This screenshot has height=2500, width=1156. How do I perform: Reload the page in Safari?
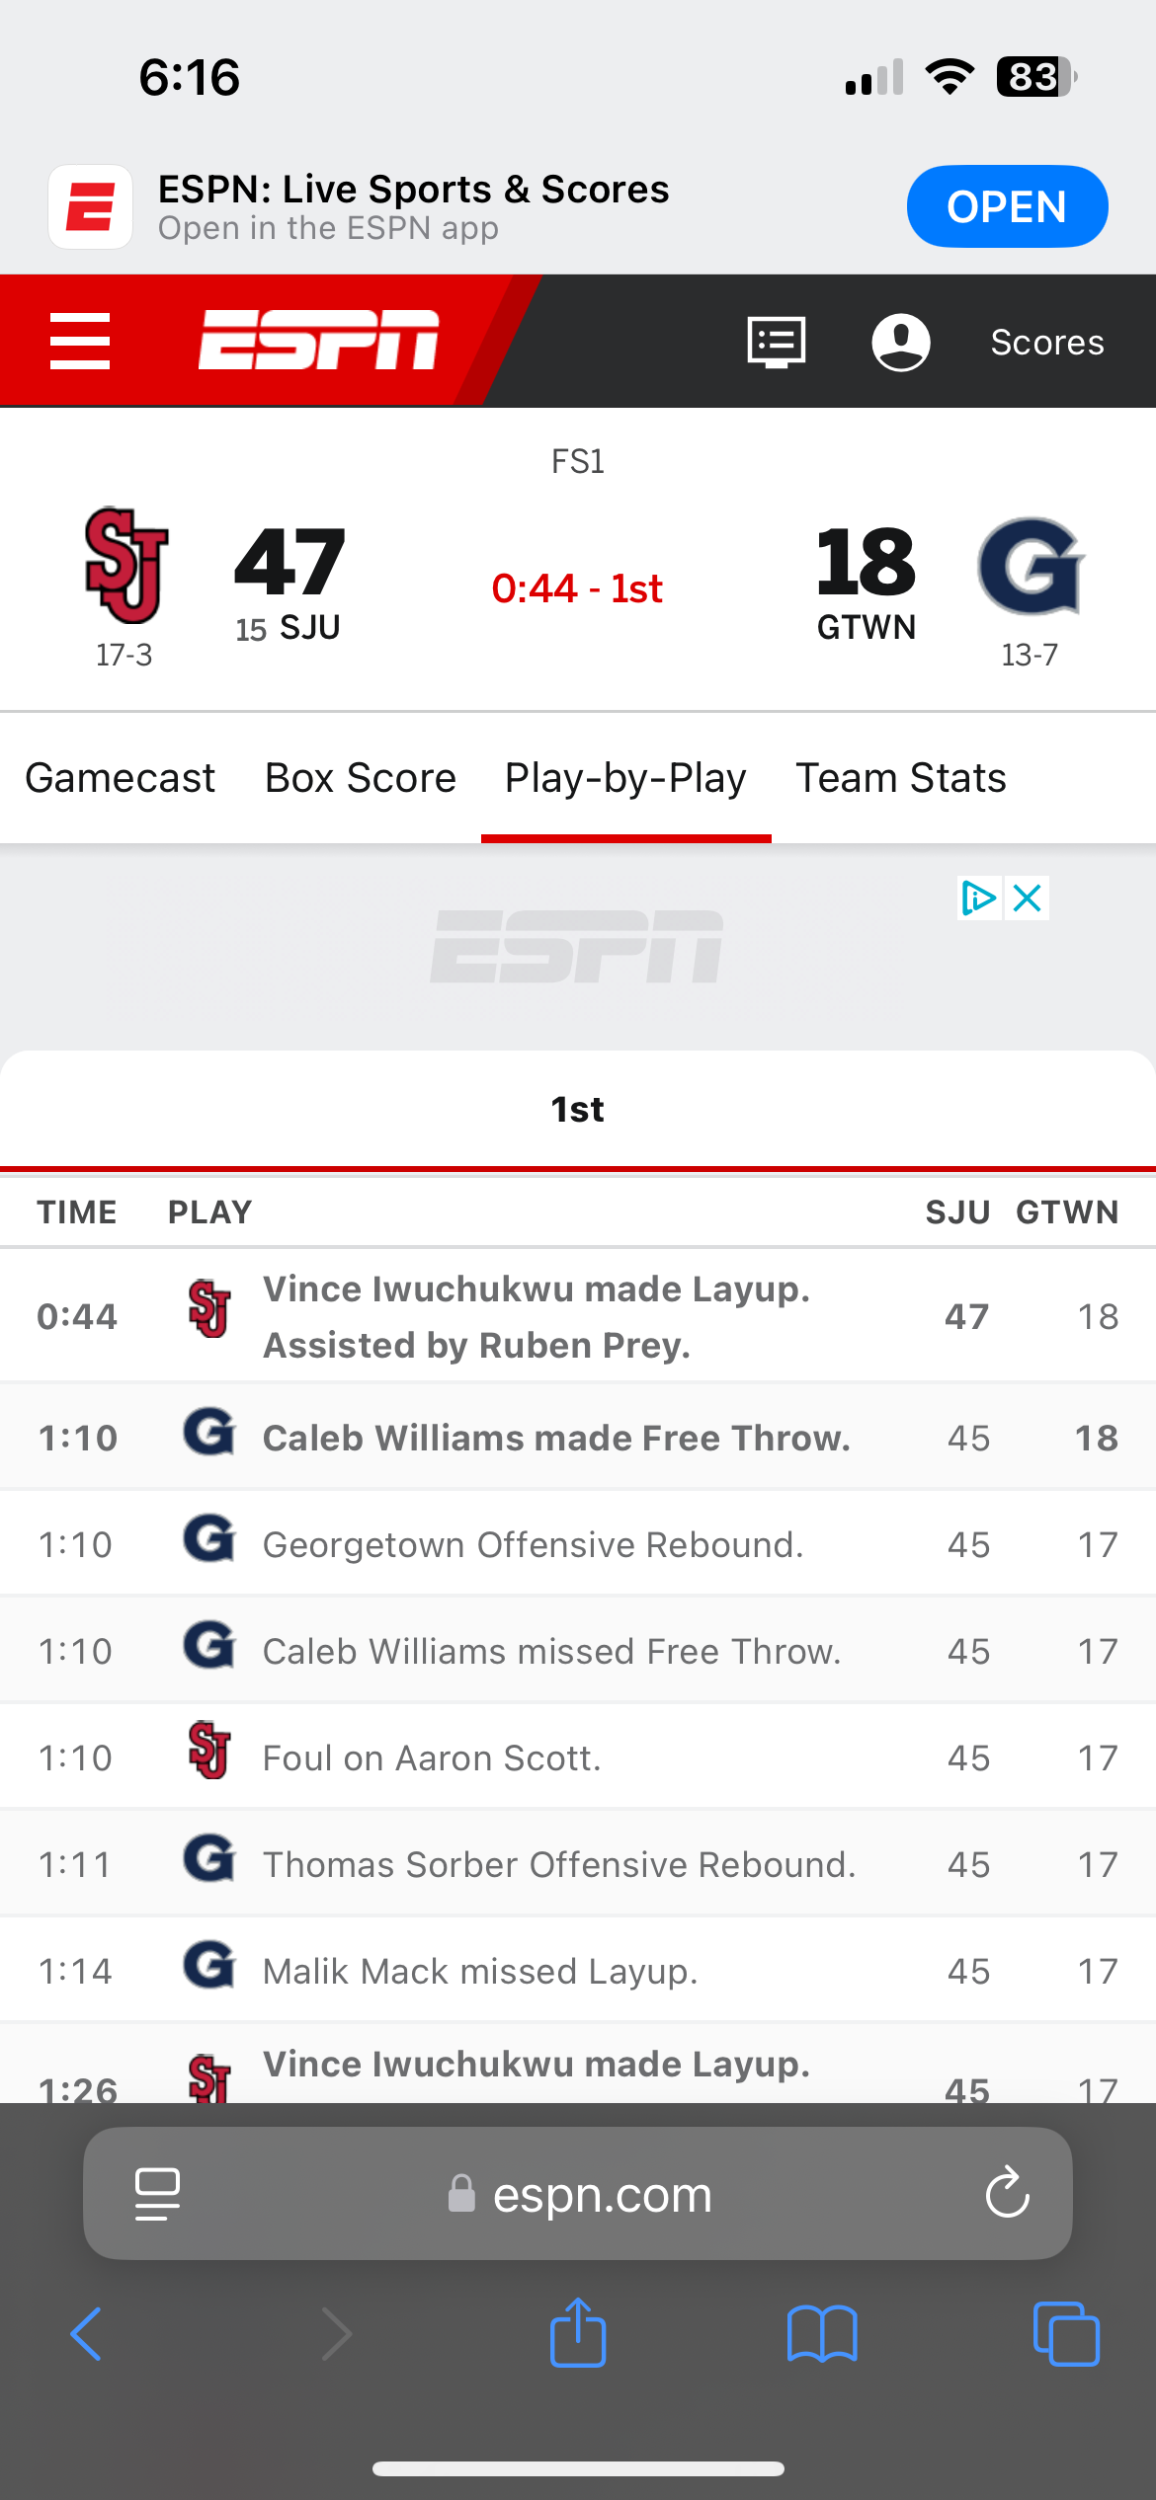1007,2193
